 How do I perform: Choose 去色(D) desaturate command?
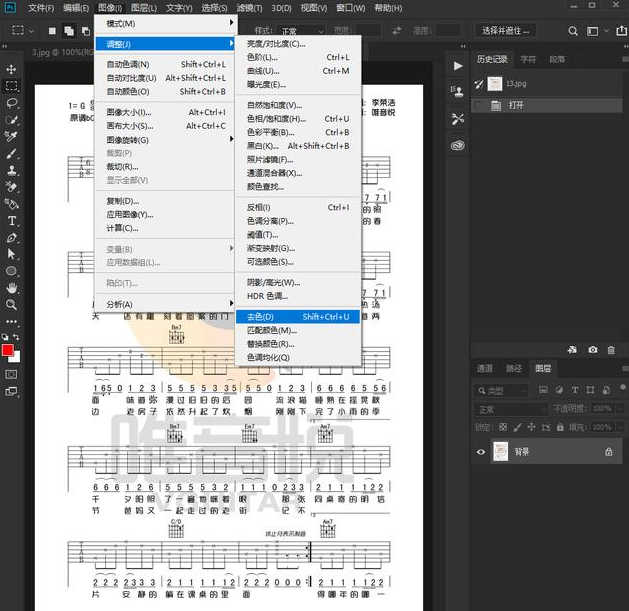(x=298, y=317)
